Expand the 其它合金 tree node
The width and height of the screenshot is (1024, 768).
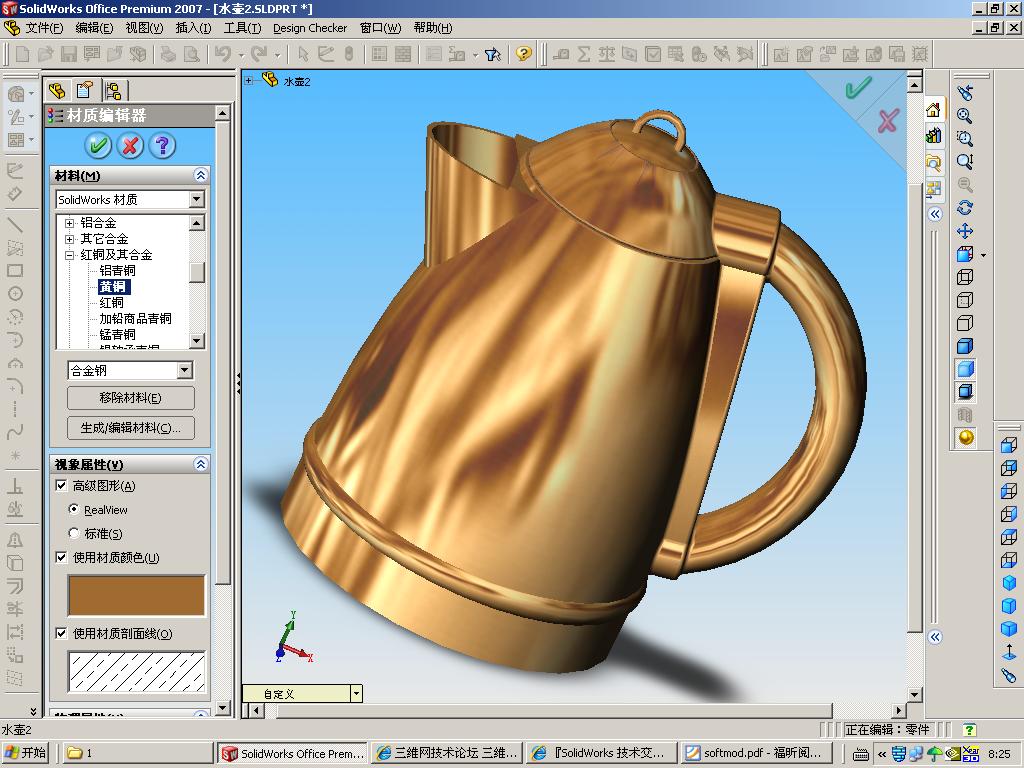tap(69, 239)
